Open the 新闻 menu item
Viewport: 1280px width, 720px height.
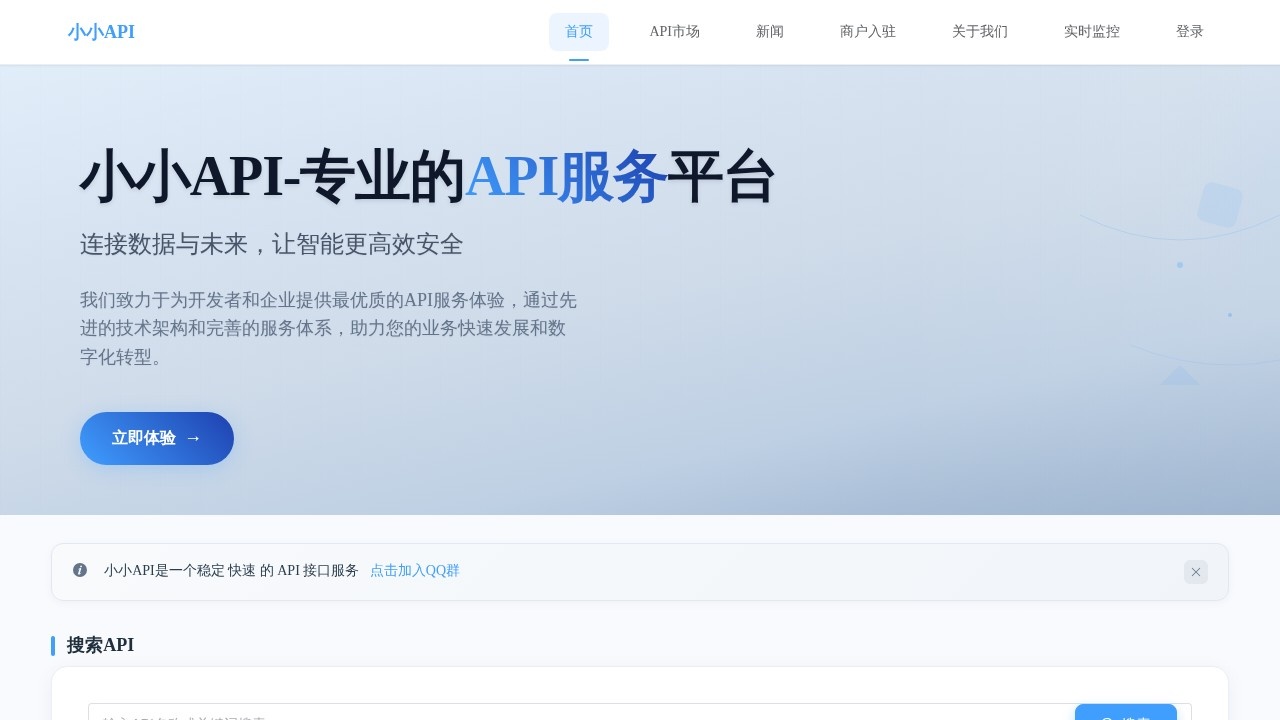769,32
